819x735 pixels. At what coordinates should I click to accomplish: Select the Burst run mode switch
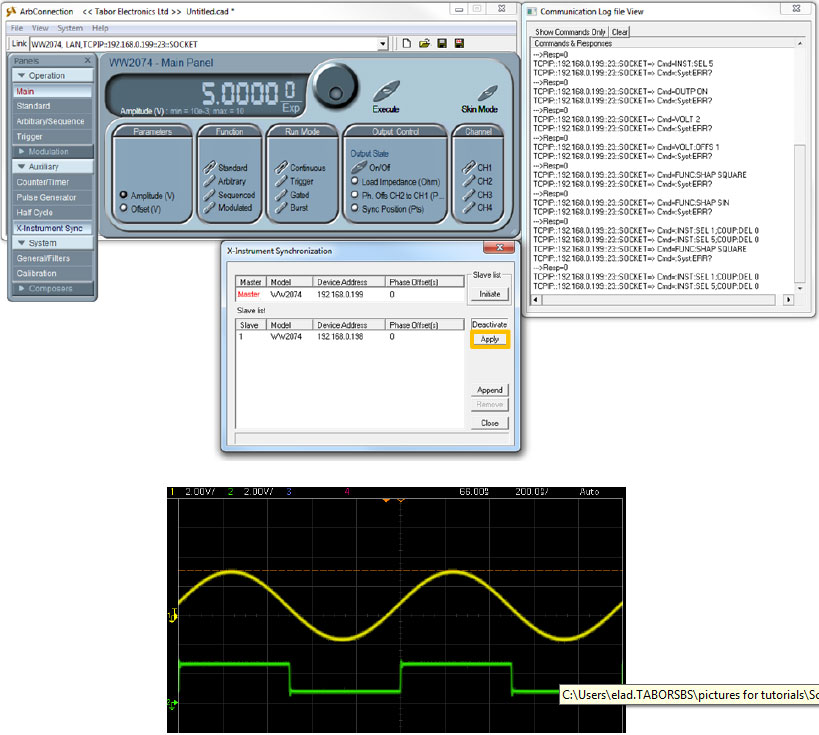283,208
